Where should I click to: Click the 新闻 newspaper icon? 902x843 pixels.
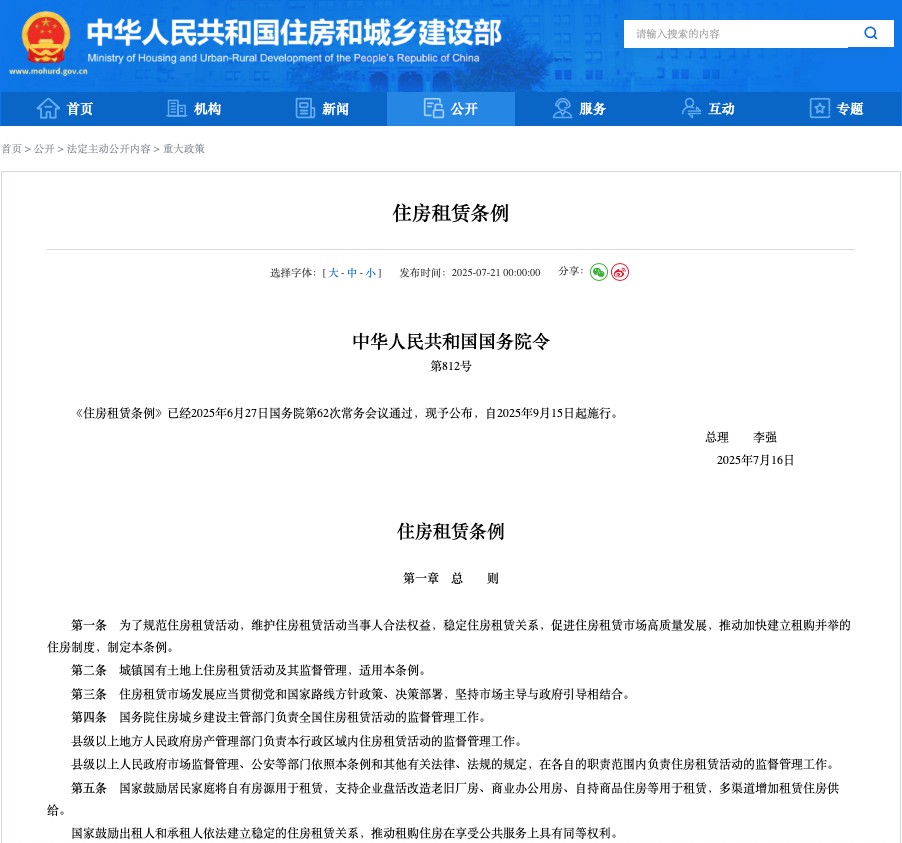coord(305,108)
